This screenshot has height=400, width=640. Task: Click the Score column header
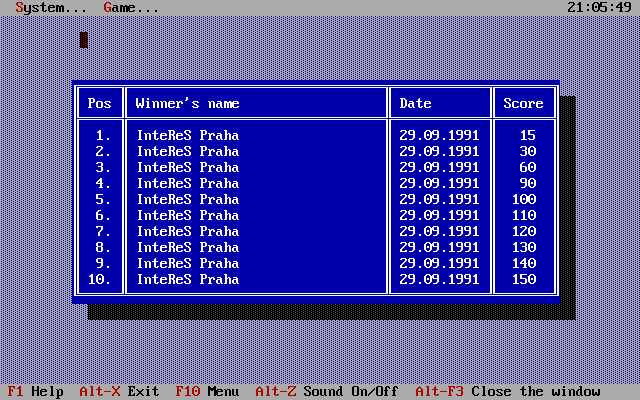coord(523,103)
